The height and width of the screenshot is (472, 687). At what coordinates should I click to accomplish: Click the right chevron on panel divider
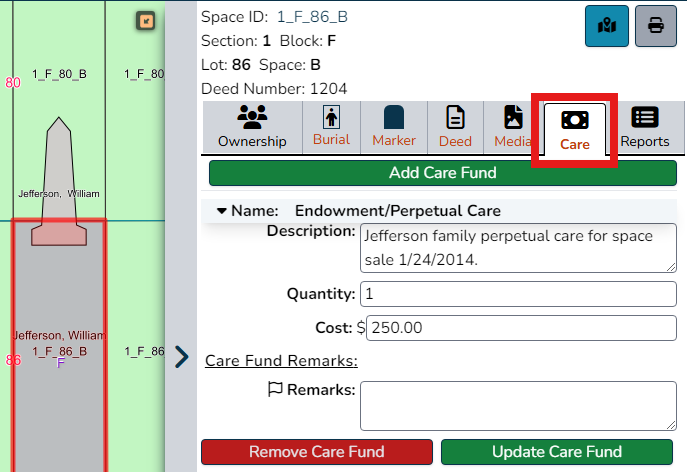pos(181,357)
